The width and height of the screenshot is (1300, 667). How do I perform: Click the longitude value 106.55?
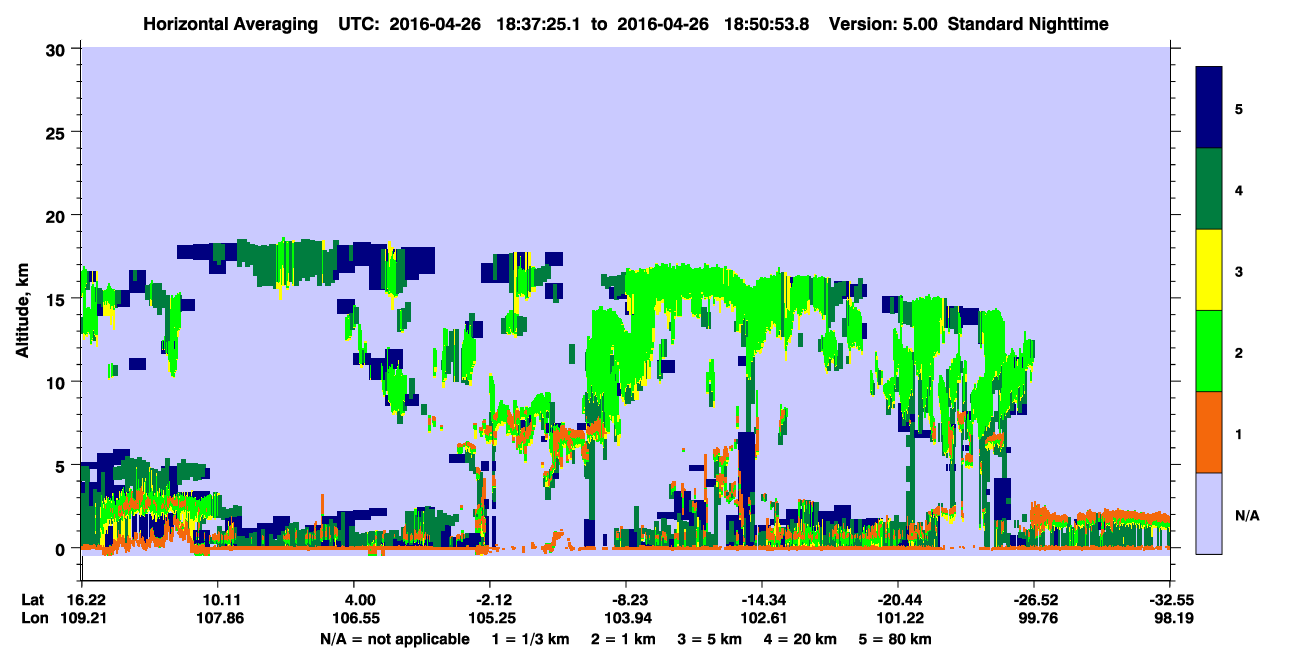point(354,617)
